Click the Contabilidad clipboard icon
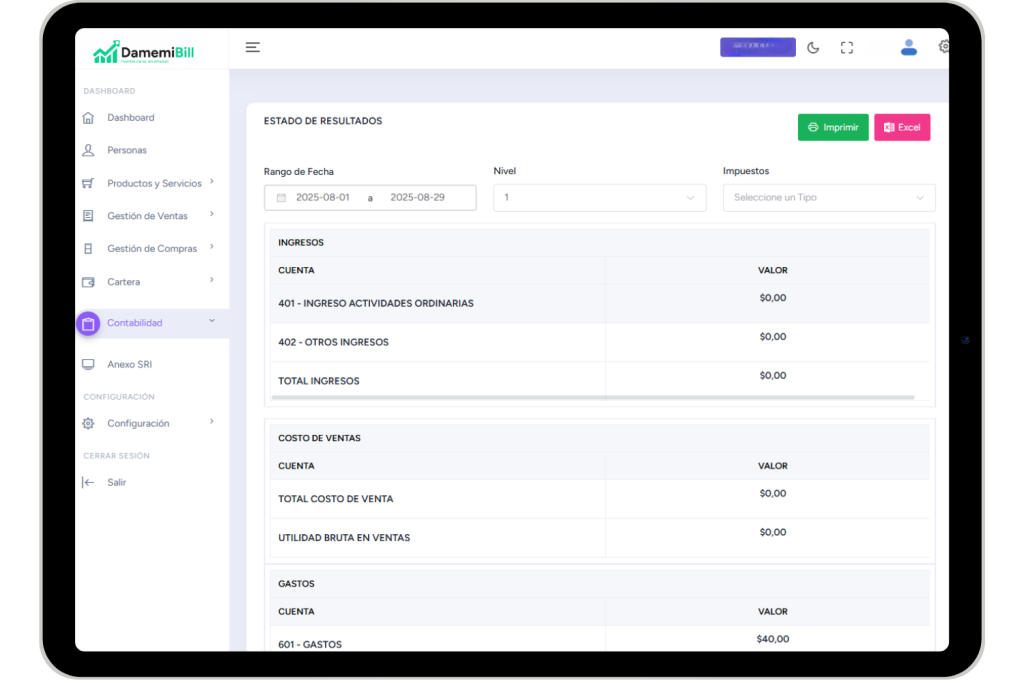 coord(88,323)
